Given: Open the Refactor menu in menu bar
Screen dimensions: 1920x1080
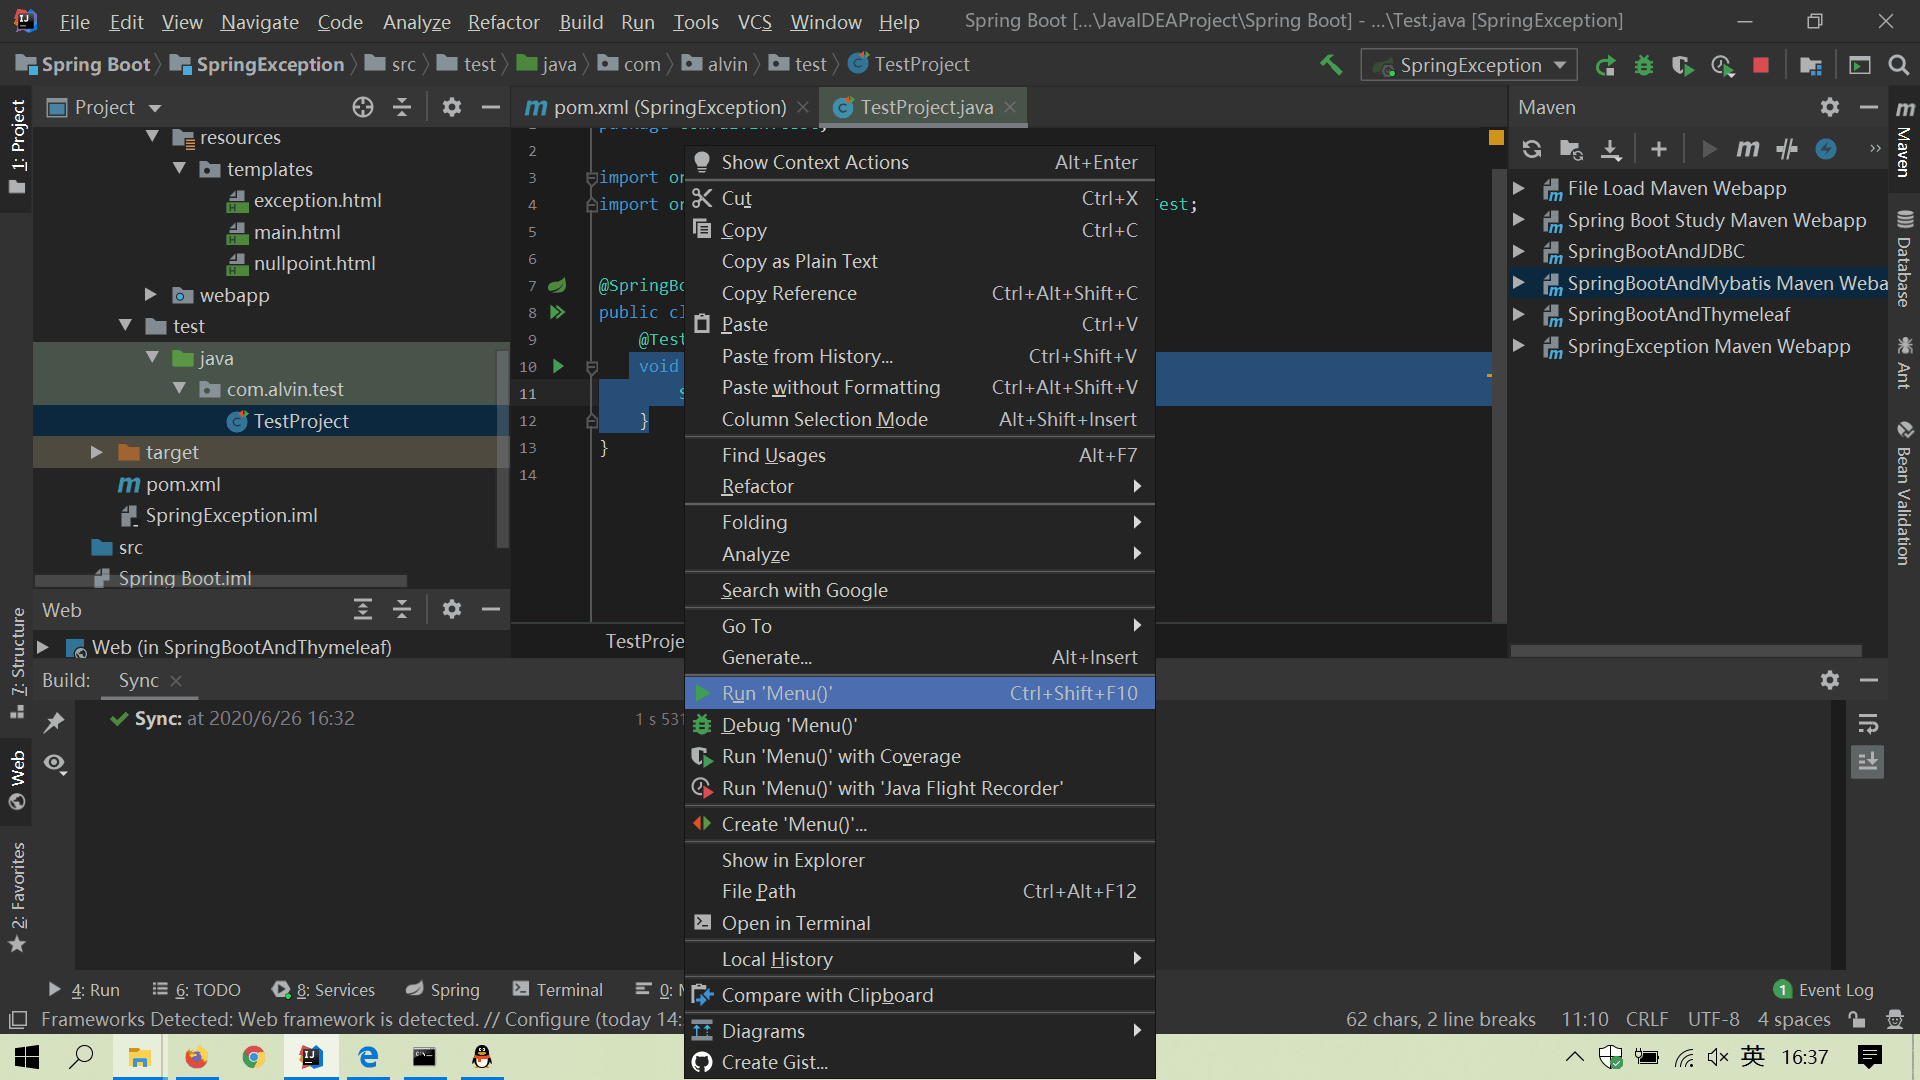Looking at the screenshot, I should [x=503, y=21].
